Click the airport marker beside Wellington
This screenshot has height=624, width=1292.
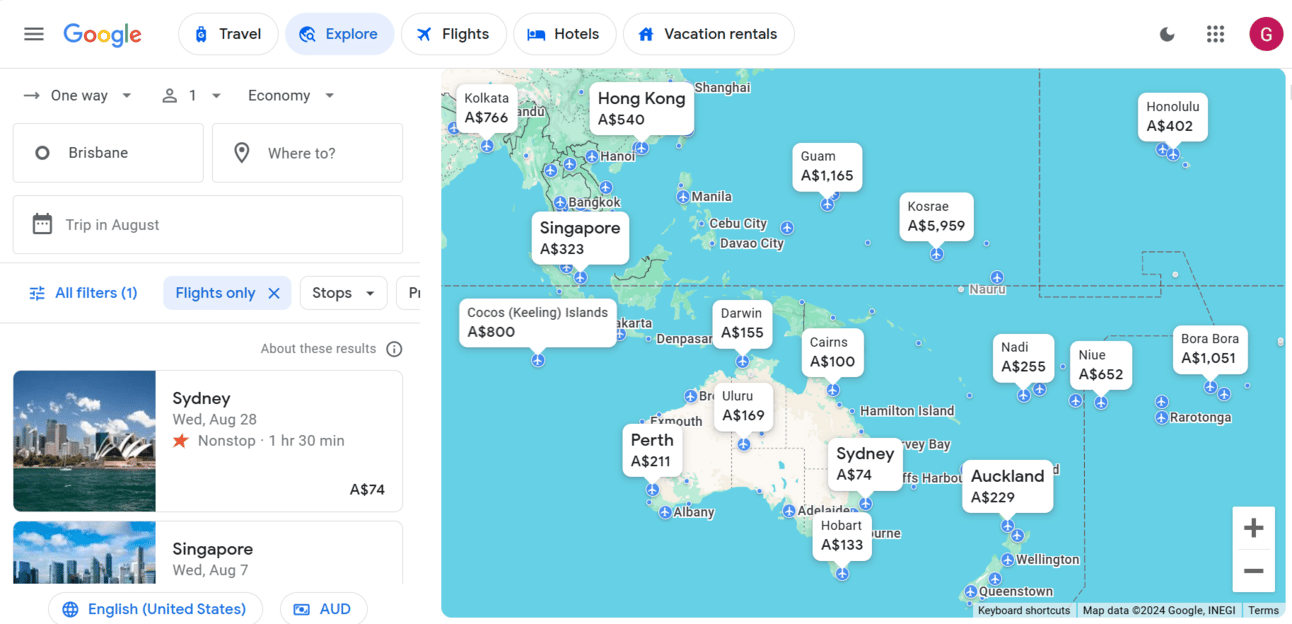[x=1009, y=560]
